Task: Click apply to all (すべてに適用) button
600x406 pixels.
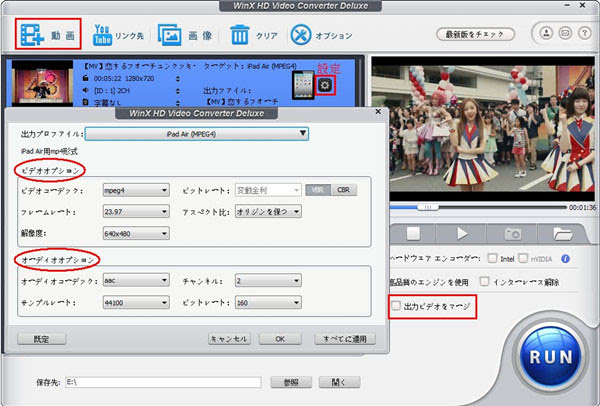Action: tap(345, 339)
